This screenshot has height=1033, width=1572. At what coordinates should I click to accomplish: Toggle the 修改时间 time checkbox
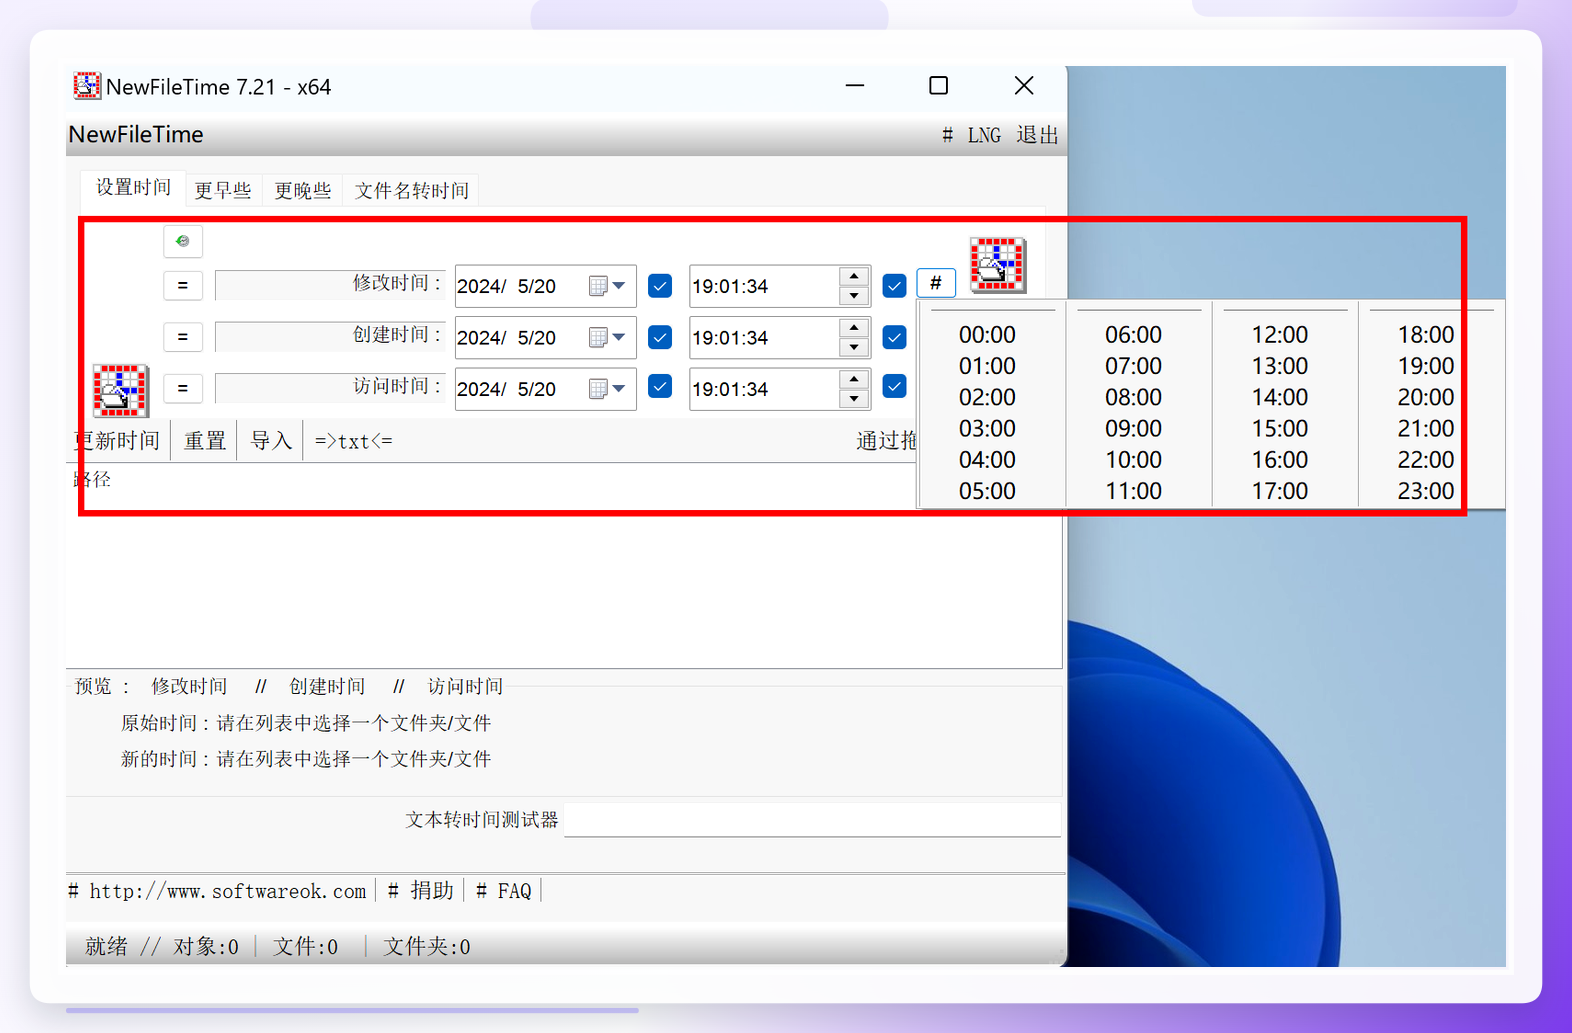[x=895, y=286]
